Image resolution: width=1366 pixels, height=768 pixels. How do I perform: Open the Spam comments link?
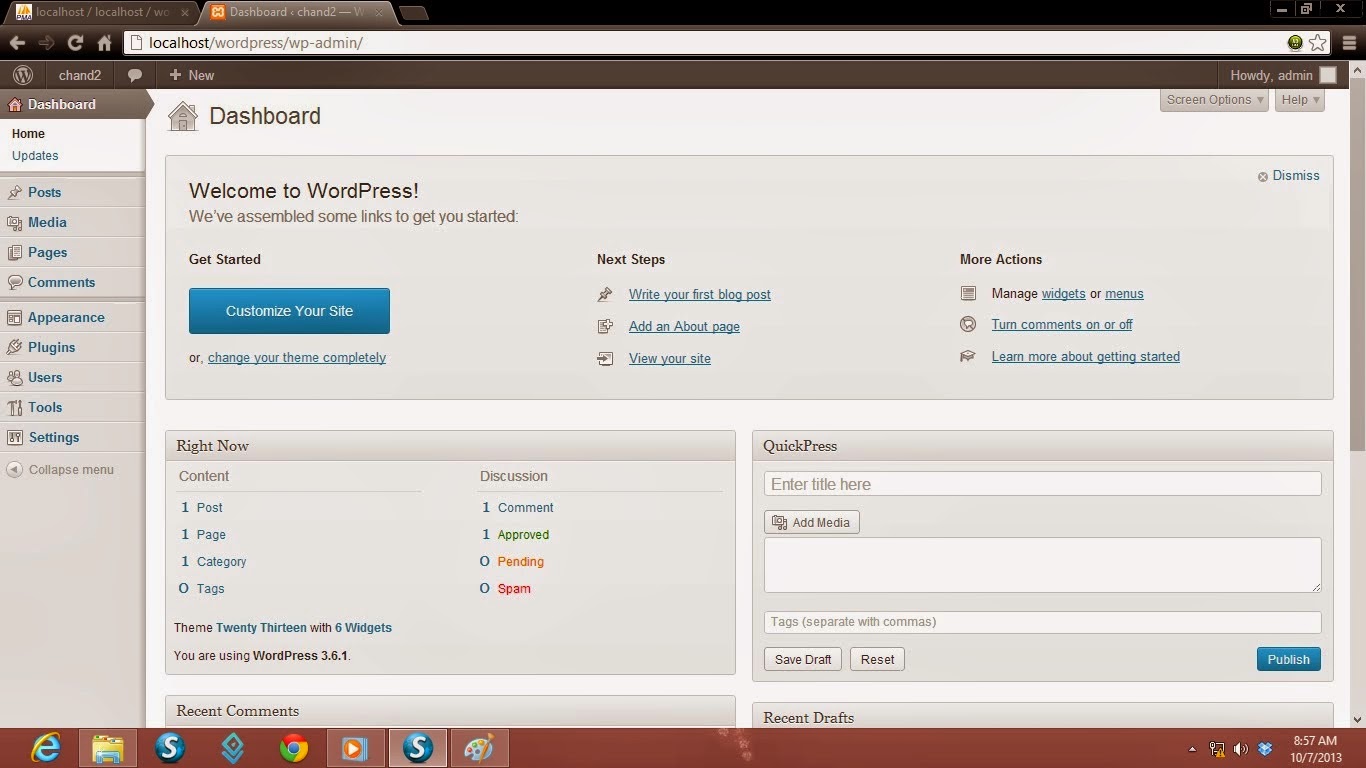coord(514,588)
